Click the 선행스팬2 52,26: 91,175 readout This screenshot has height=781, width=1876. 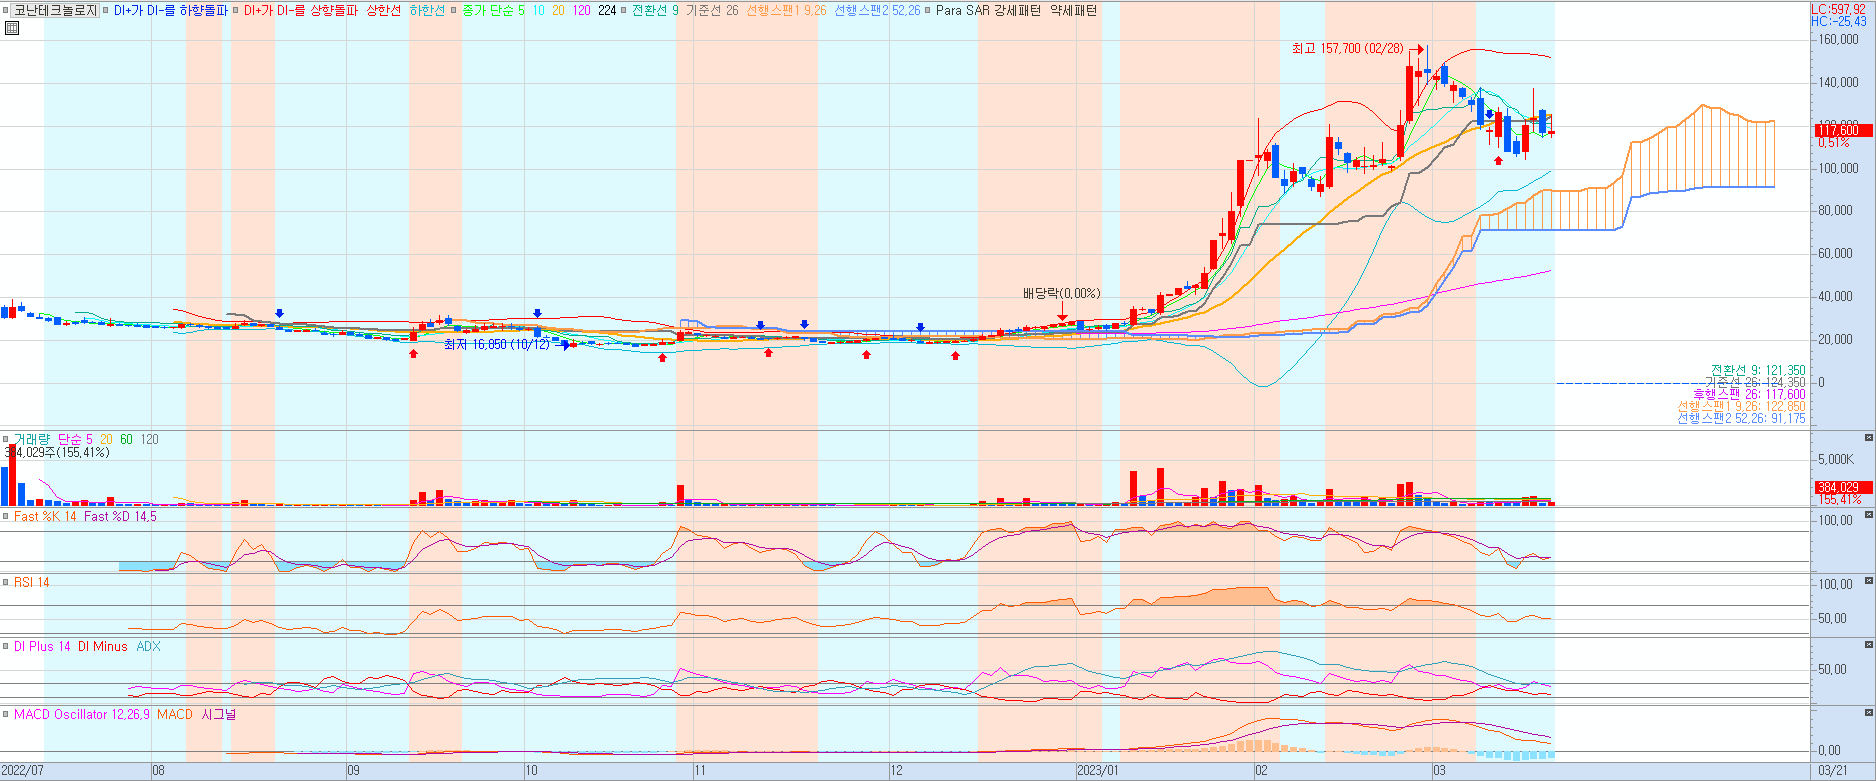1741,418
